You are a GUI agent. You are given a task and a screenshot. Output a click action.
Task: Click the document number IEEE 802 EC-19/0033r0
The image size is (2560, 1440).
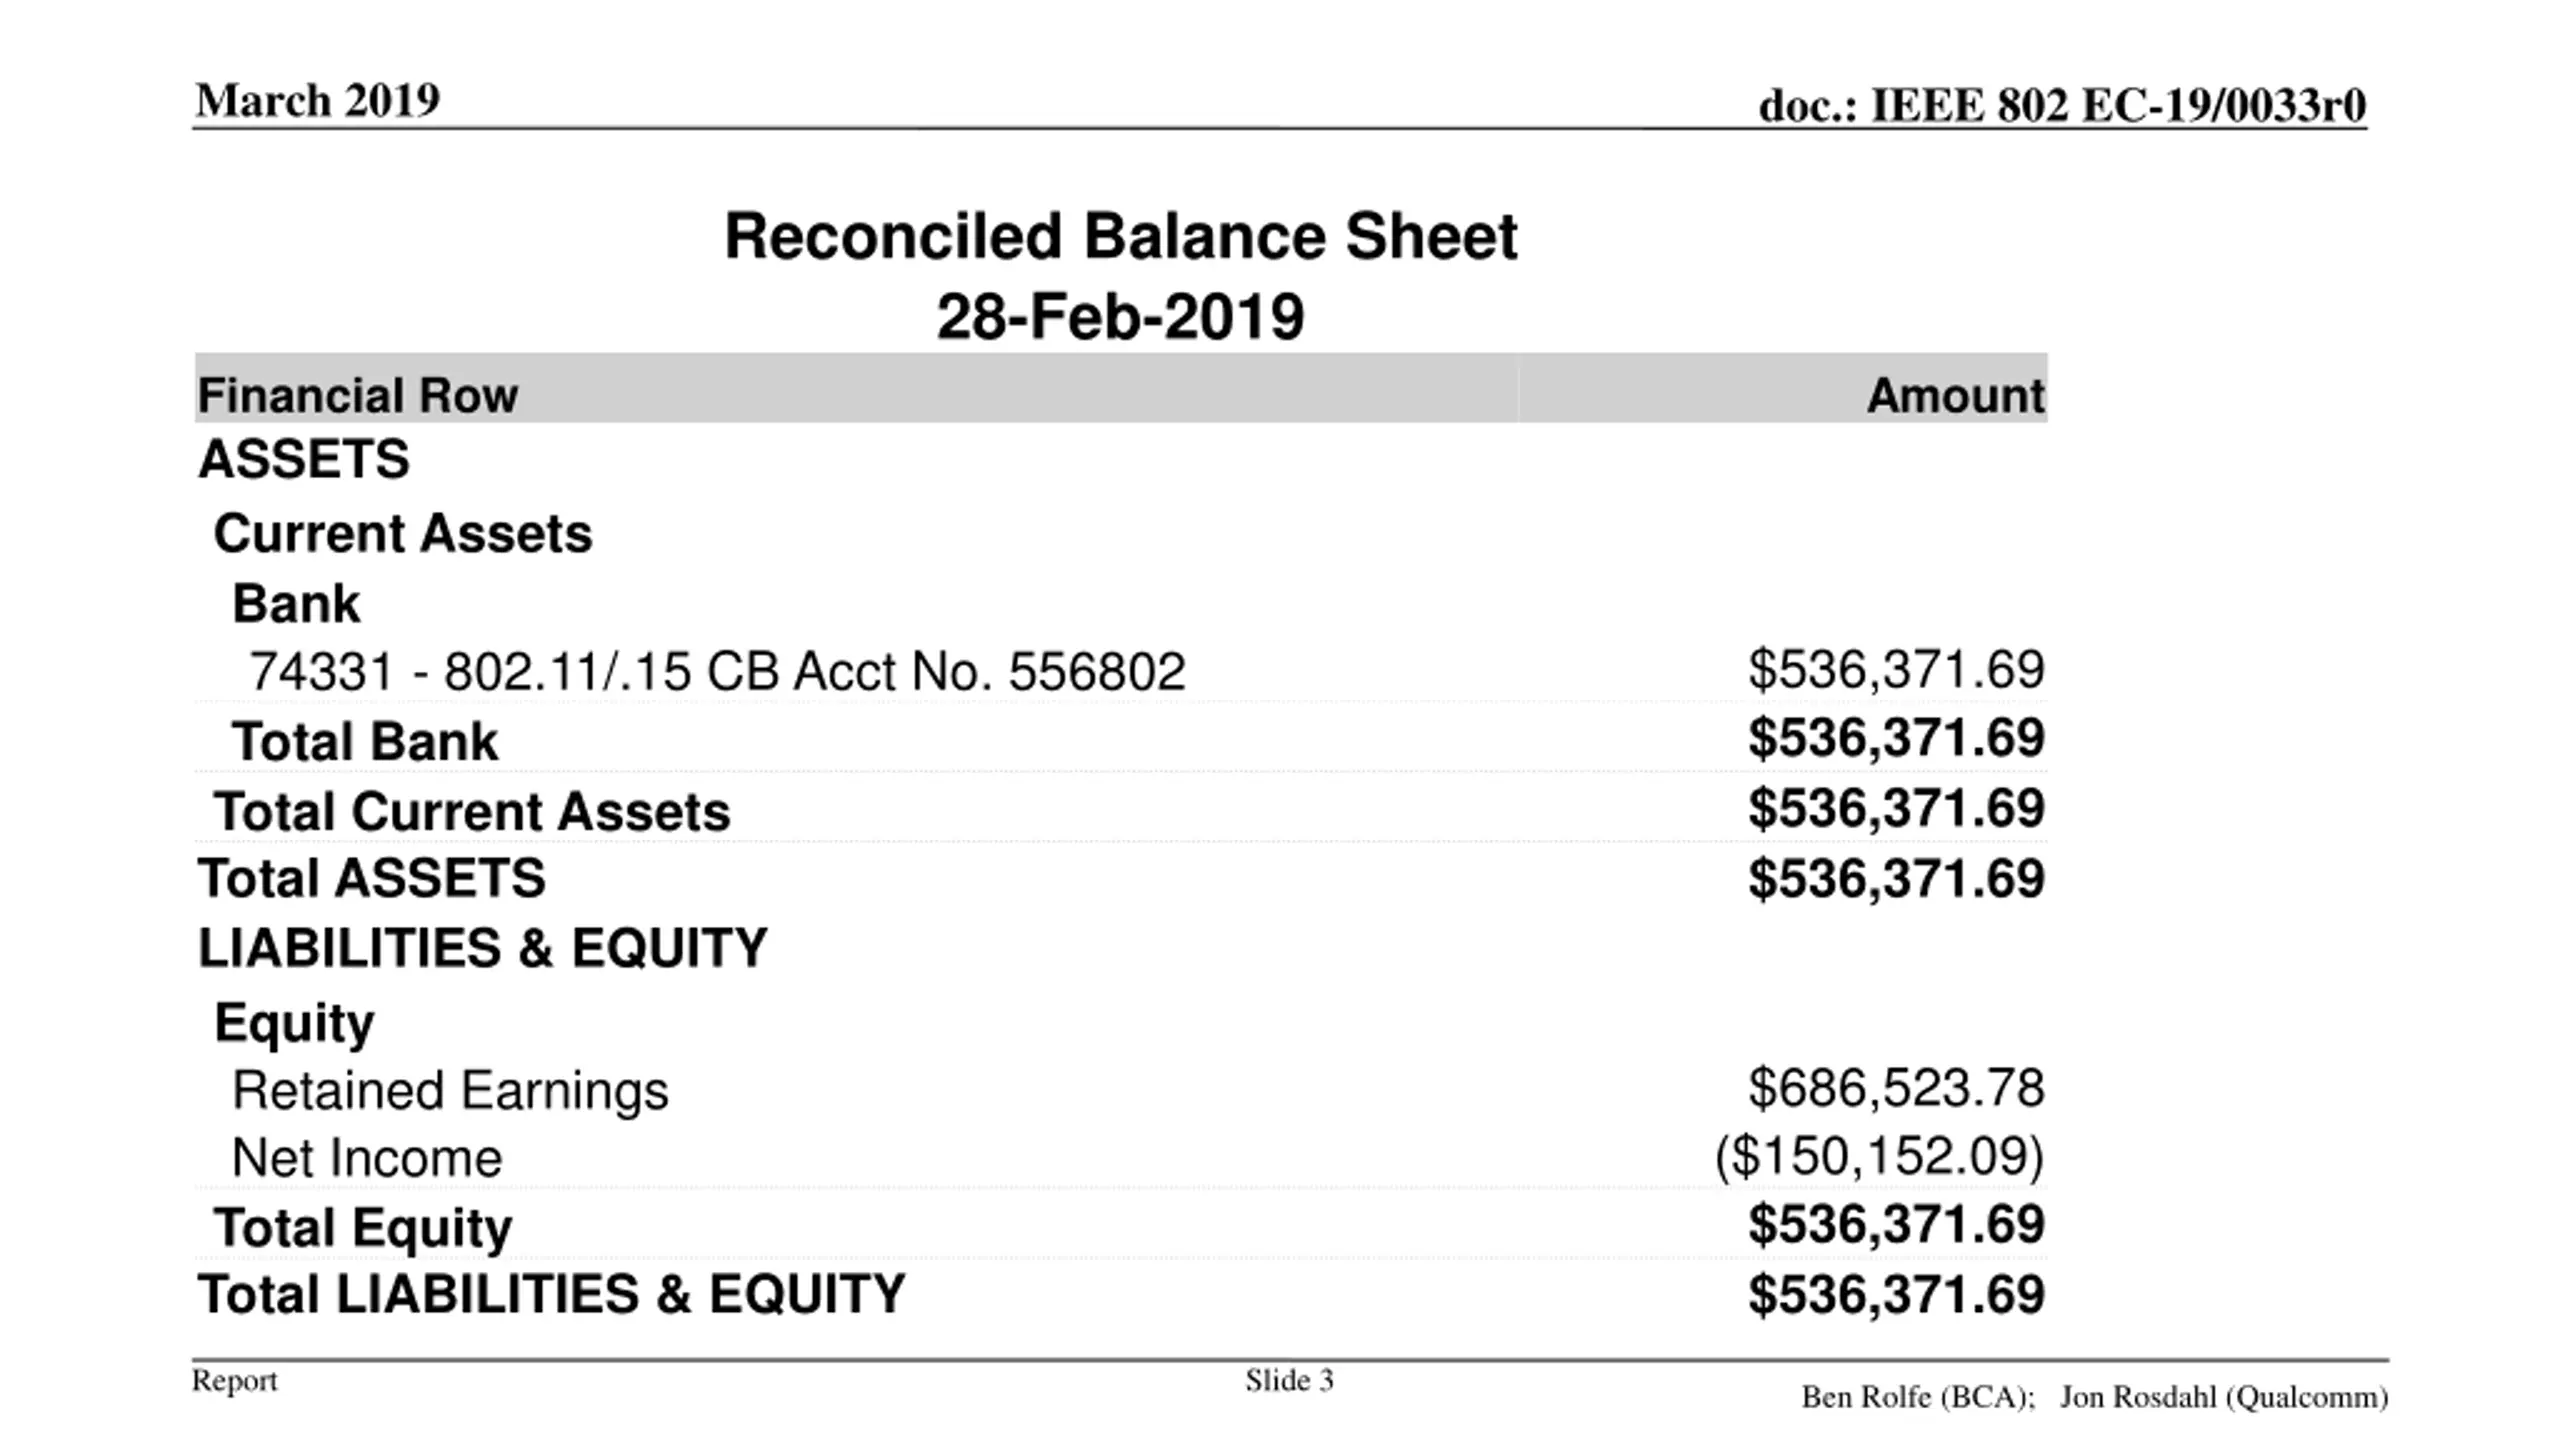point(2062,105)
